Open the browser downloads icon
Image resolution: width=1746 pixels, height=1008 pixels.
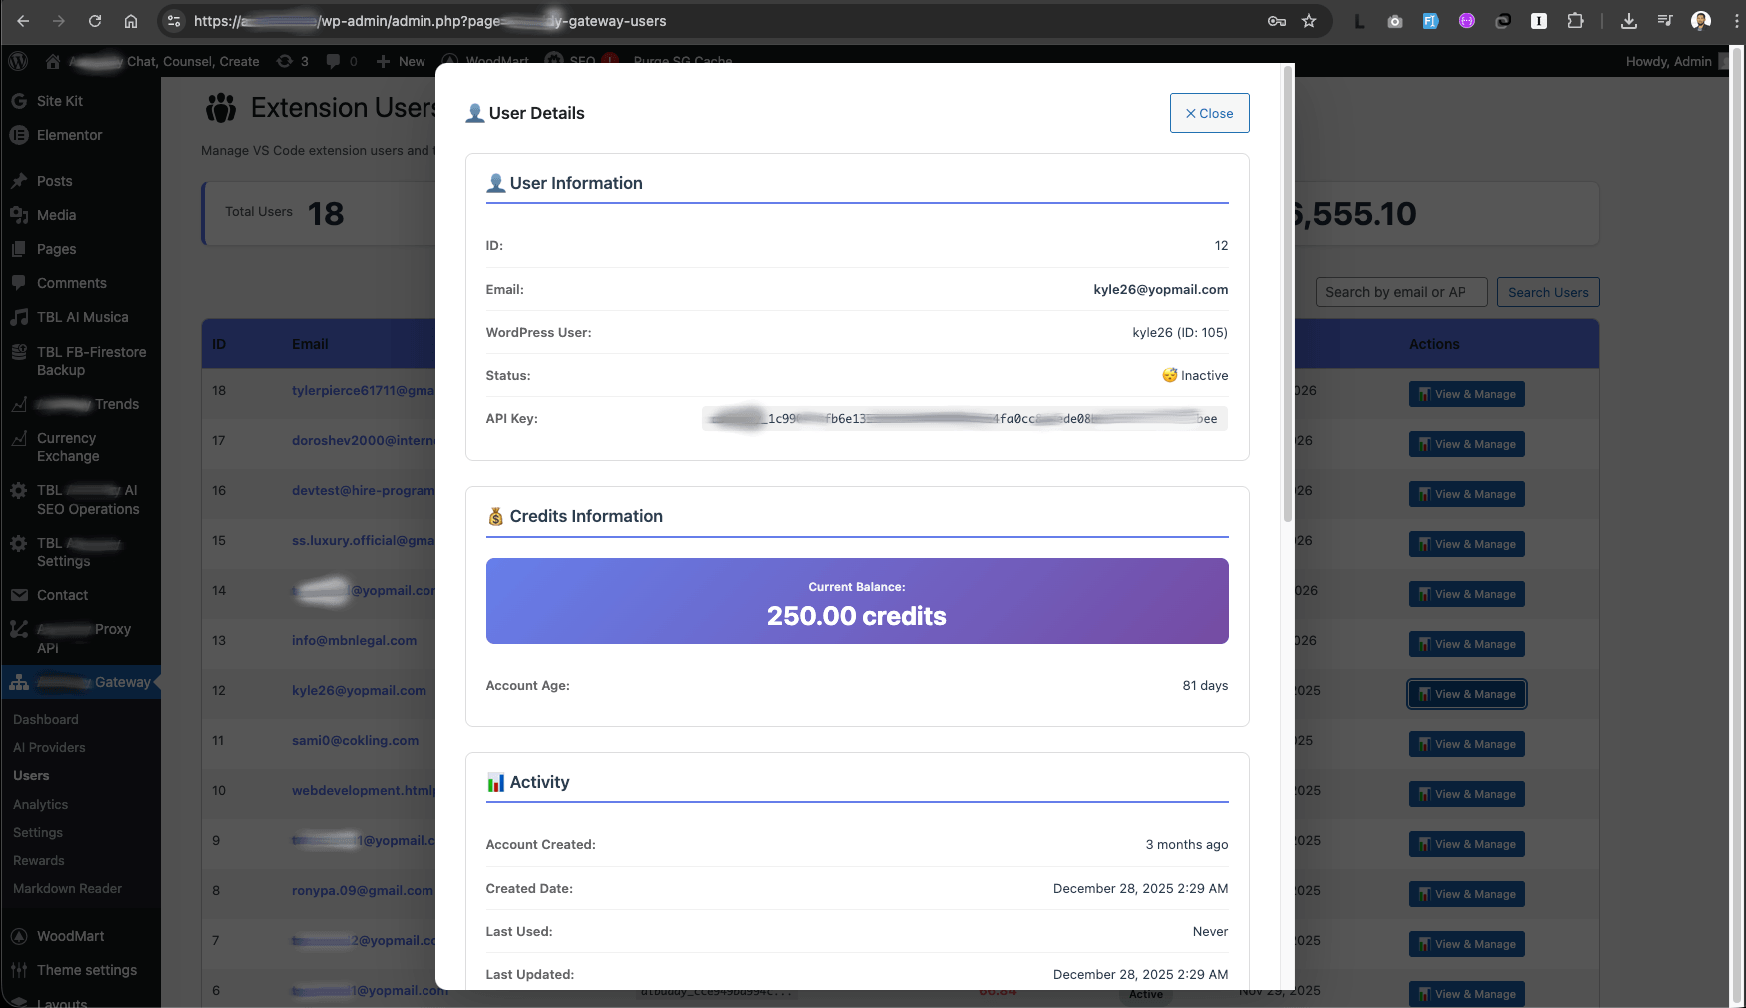click(x=1629, y=21)
